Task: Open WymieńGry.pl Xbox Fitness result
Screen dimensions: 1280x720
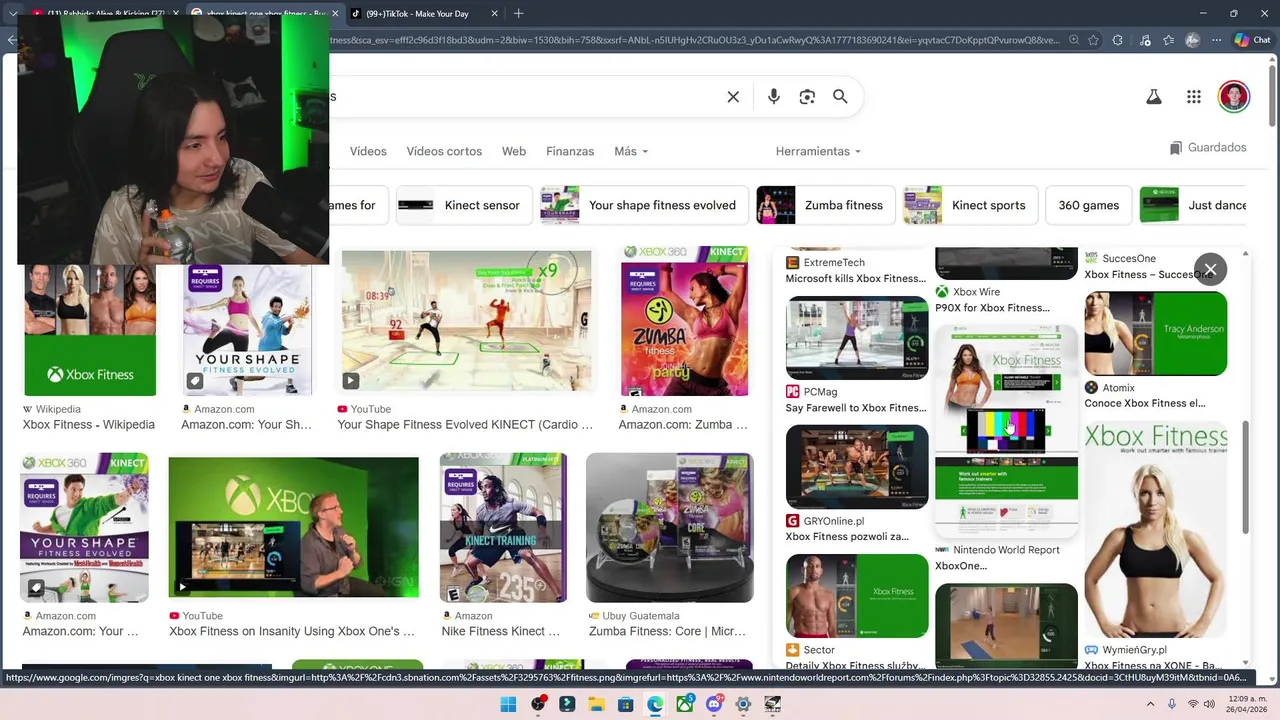Action: [x=1156, y=530]
